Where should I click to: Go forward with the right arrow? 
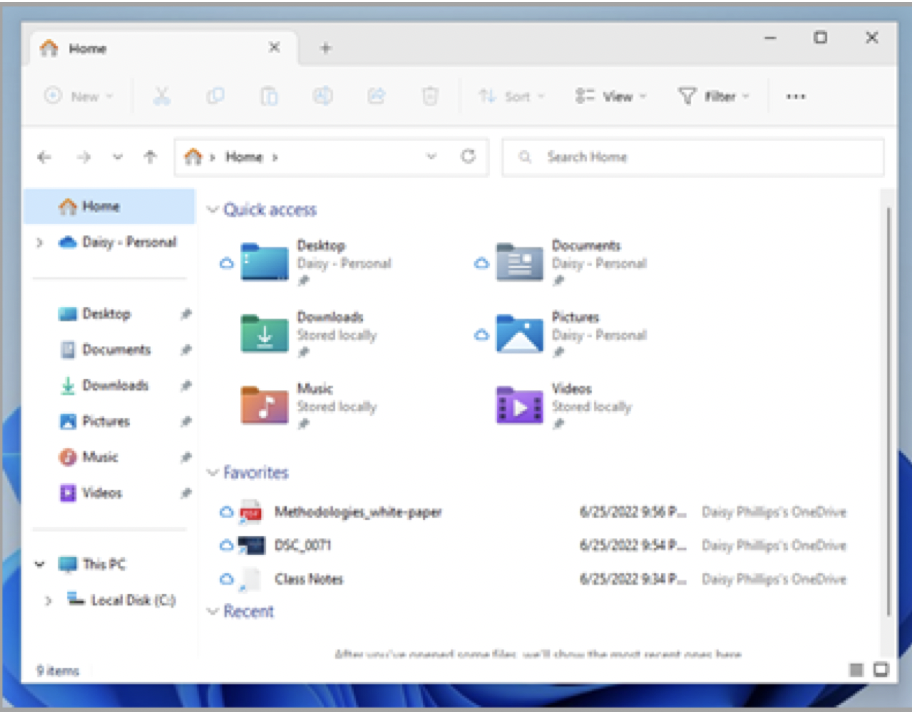[x=84, y=157]
